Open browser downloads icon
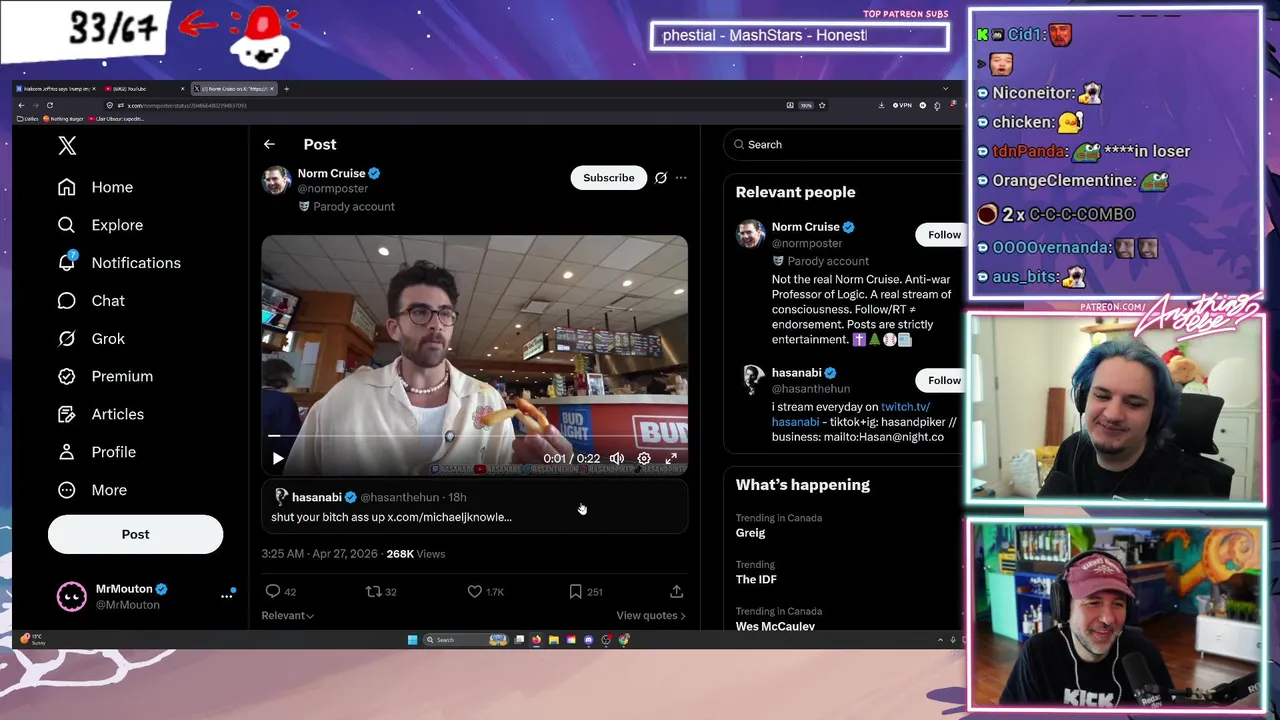The image size is (1280, 720). [881, 105]
